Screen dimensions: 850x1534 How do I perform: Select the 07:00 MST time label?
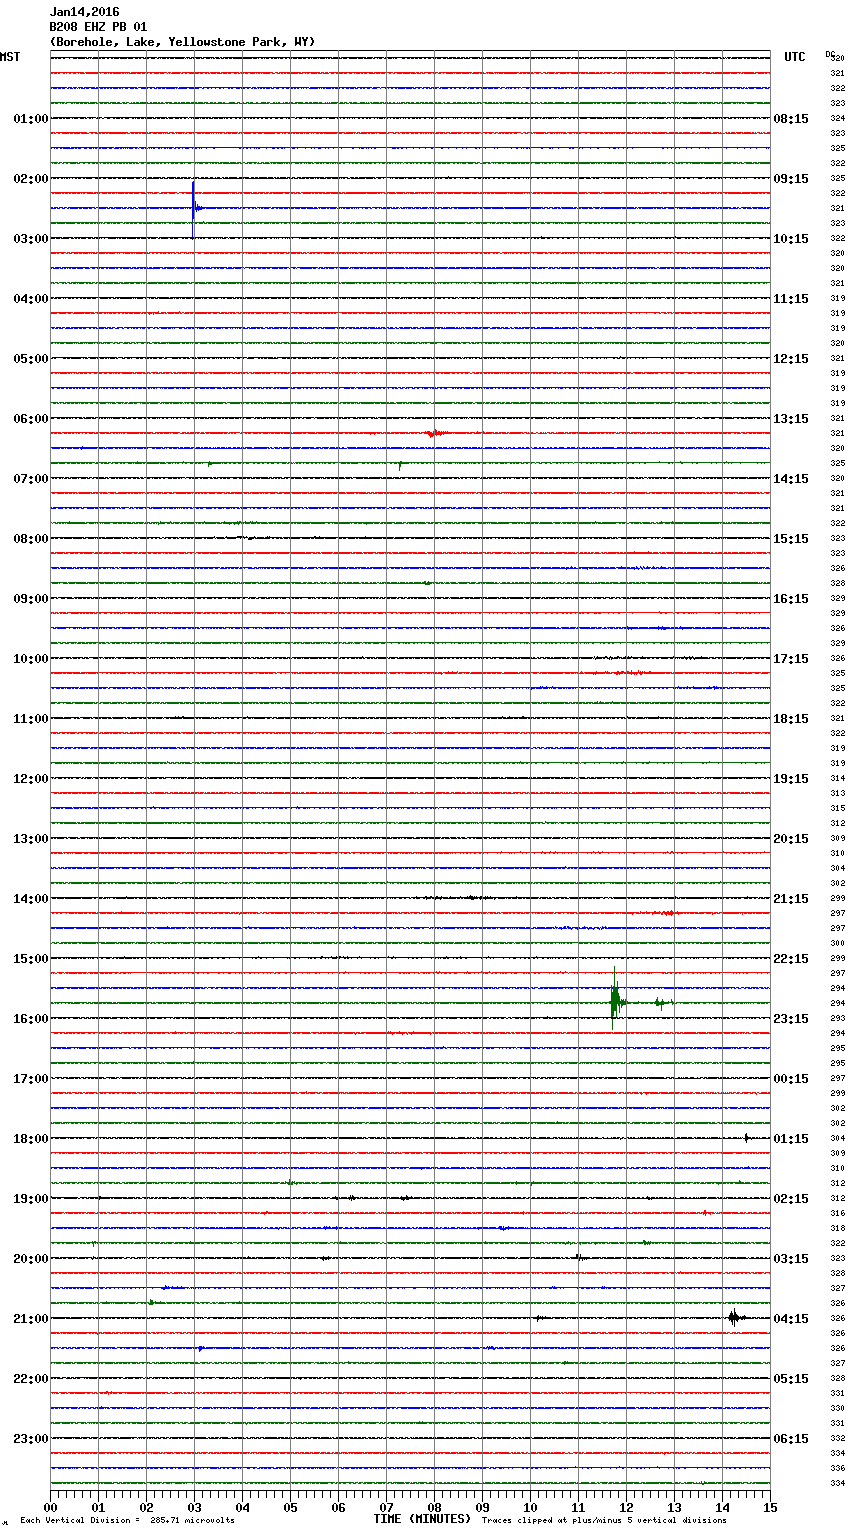point(31,479)
